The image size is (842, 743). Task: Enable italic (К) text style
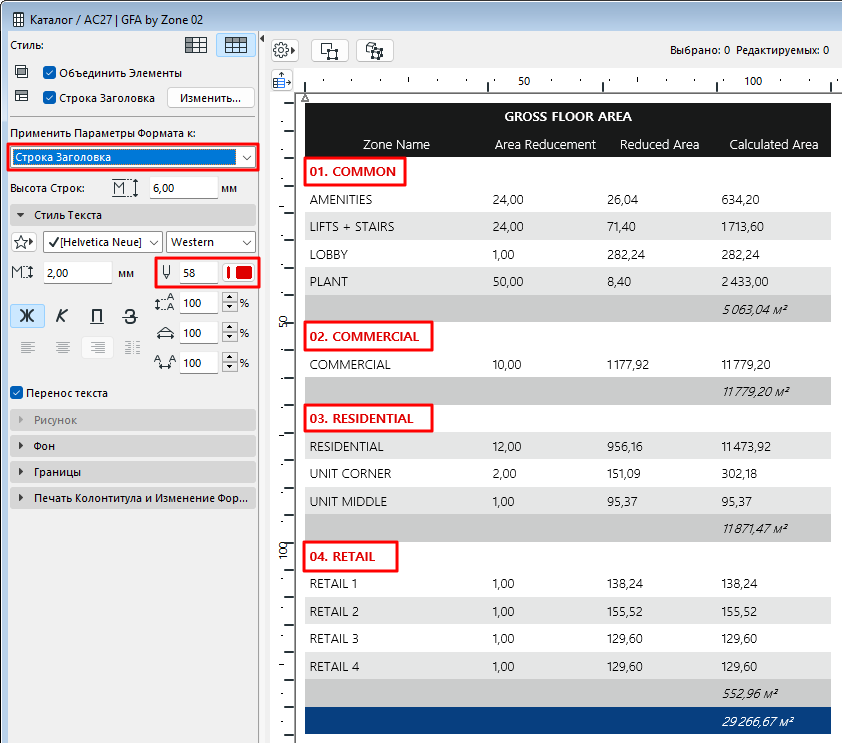point(62,316)
